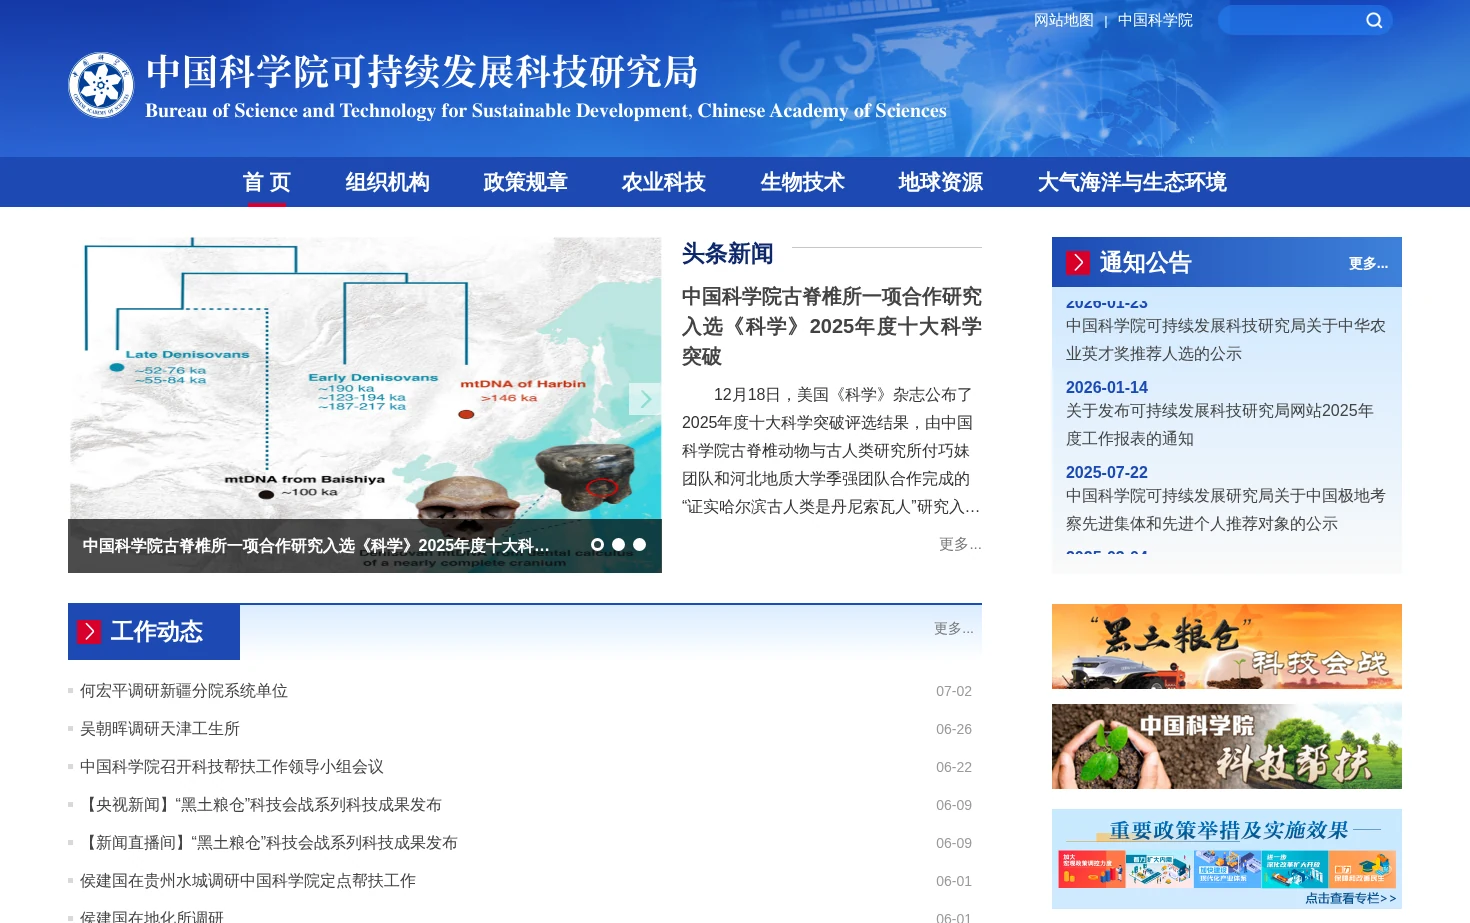
Task: Open 大气海洋与生态环境 navigation item
Action: 1132,182
